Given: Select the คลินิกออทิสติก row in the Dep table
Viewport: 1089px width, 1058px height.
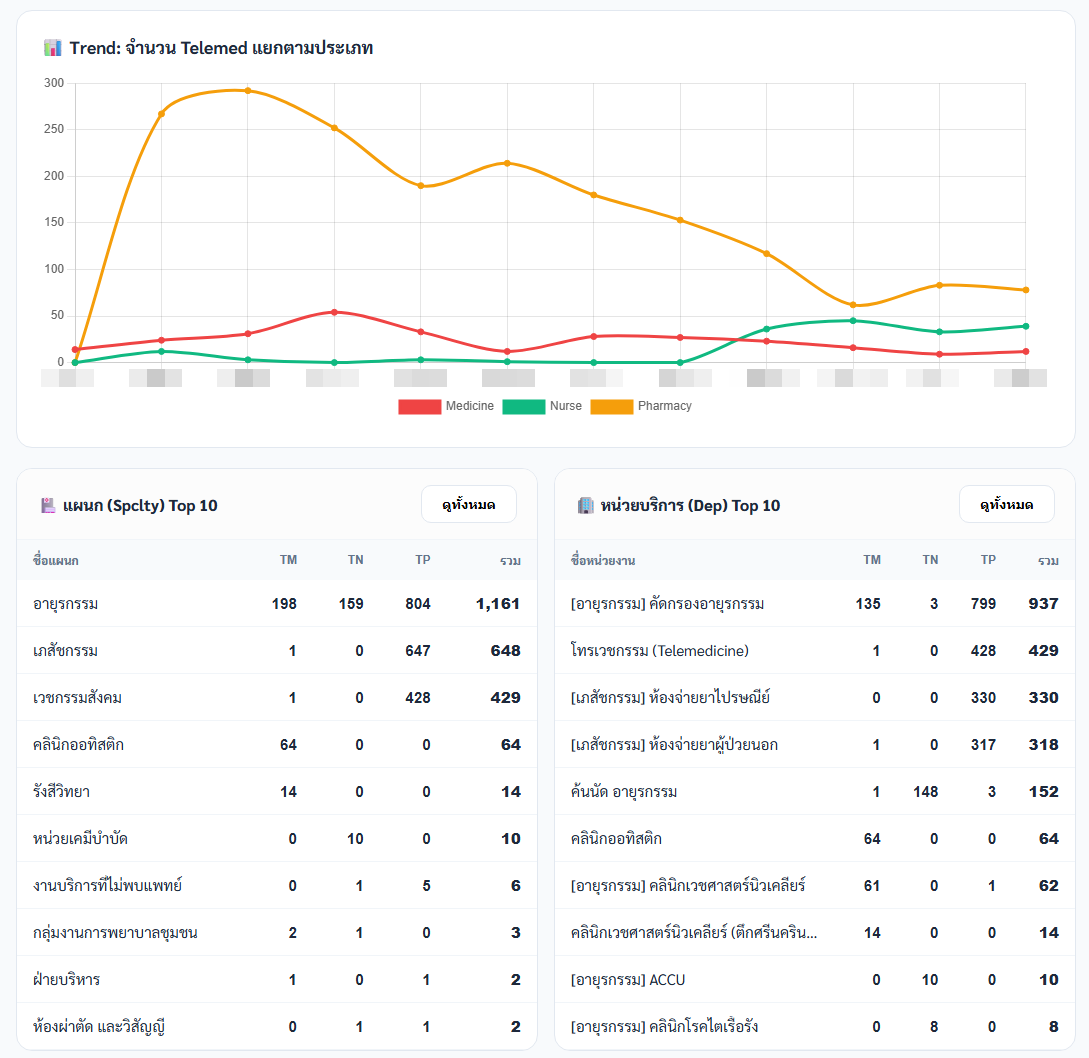Looking at the screenshot, I should 815,838.
